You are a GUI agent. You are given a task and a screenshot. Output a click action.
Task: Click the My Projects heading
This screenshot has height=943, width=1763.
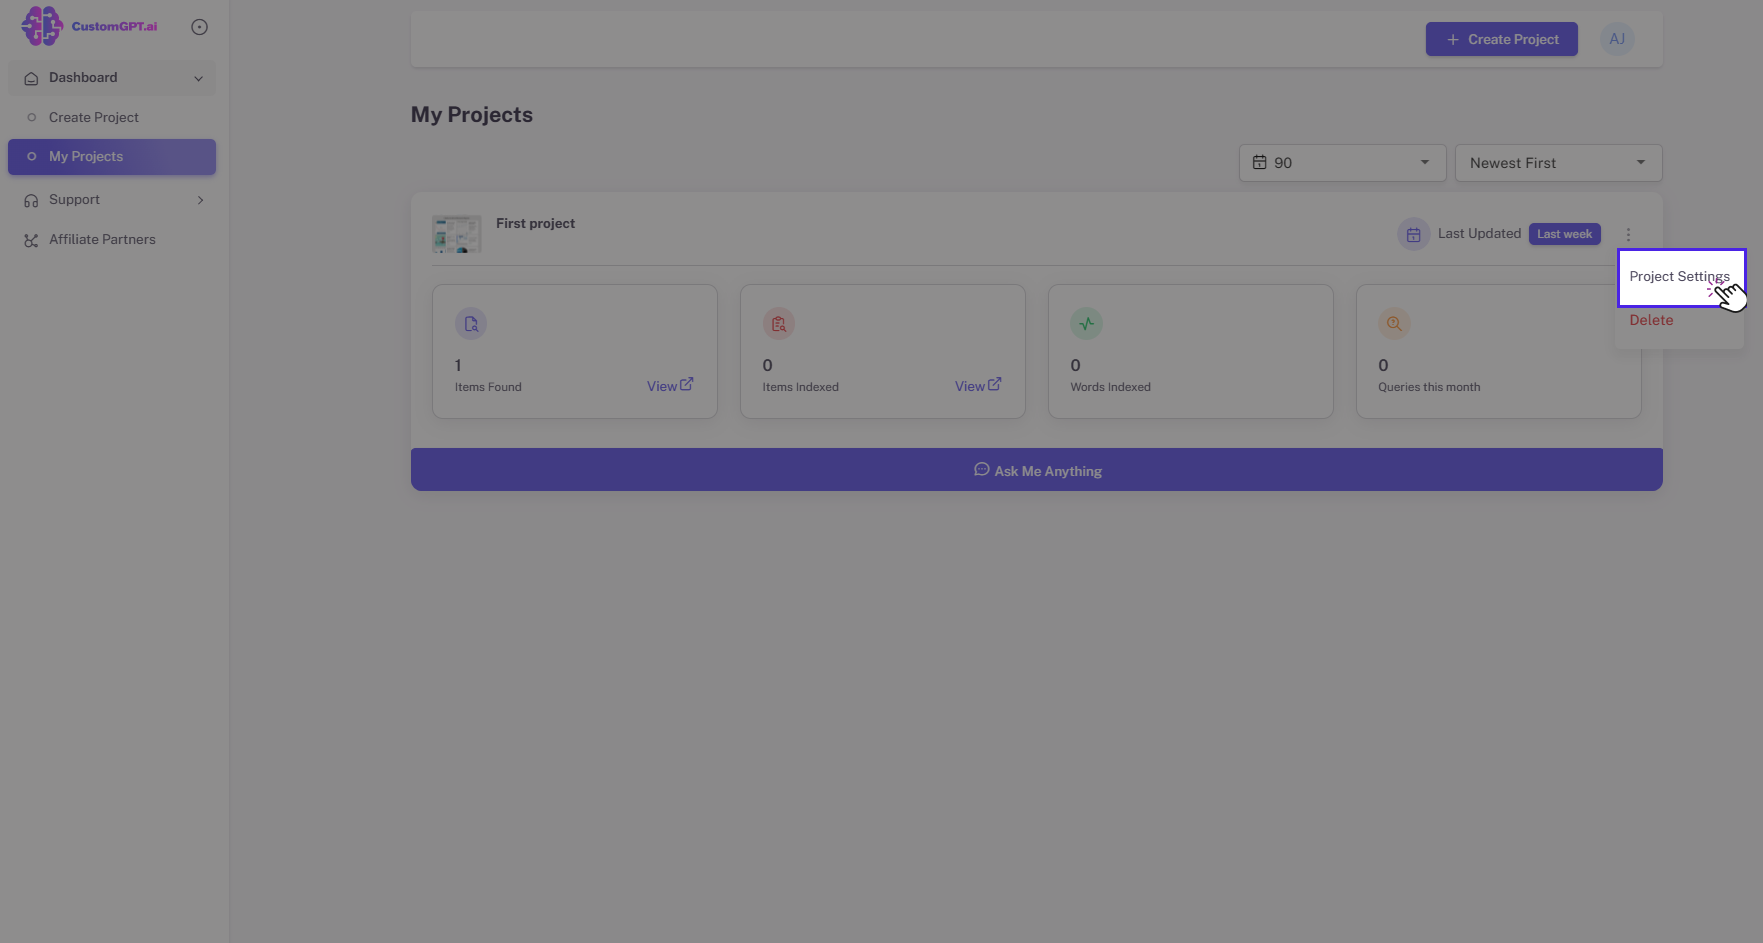pyautogui.click(x=472, y=115)
